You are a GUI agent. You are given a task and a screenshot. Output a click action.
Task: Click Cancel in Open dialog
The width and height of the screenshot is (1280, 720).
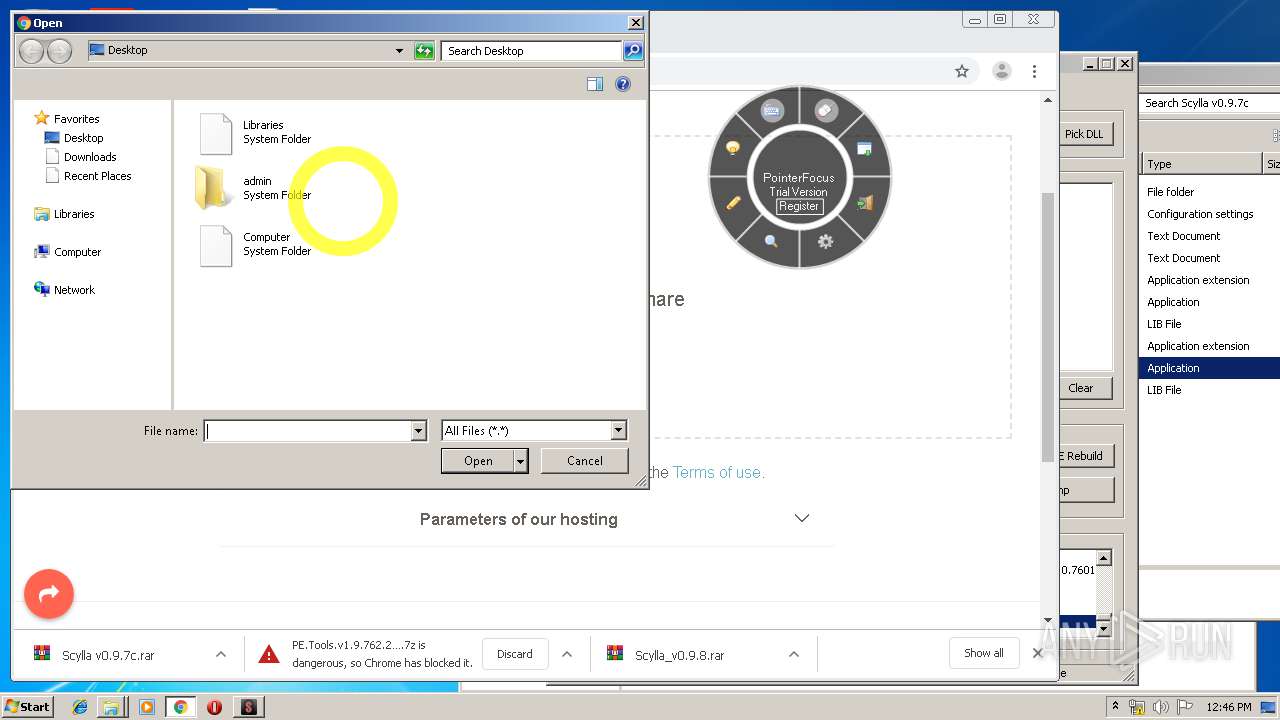[585, 461]
